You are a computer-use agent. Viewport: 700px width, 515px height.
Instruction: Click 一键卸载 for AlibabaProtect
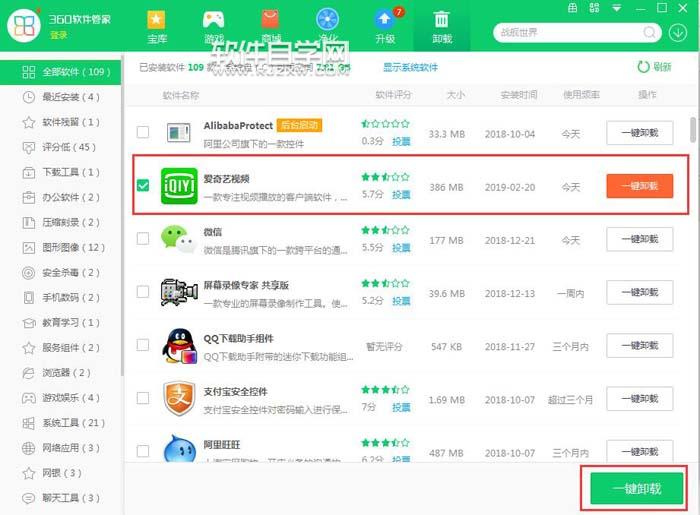[640, 133]
